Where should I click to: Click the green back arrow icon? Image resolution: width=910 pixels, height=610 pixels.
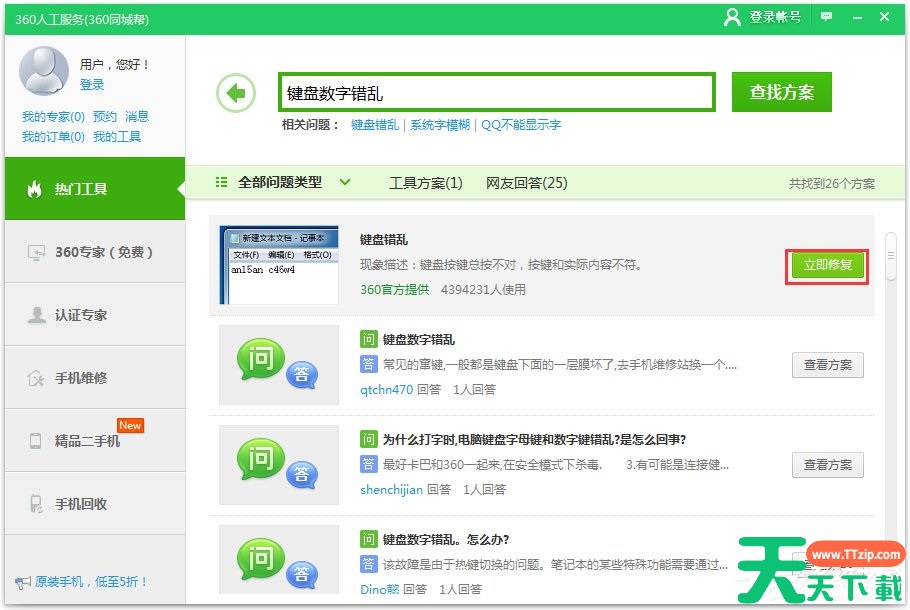[236, 93]
